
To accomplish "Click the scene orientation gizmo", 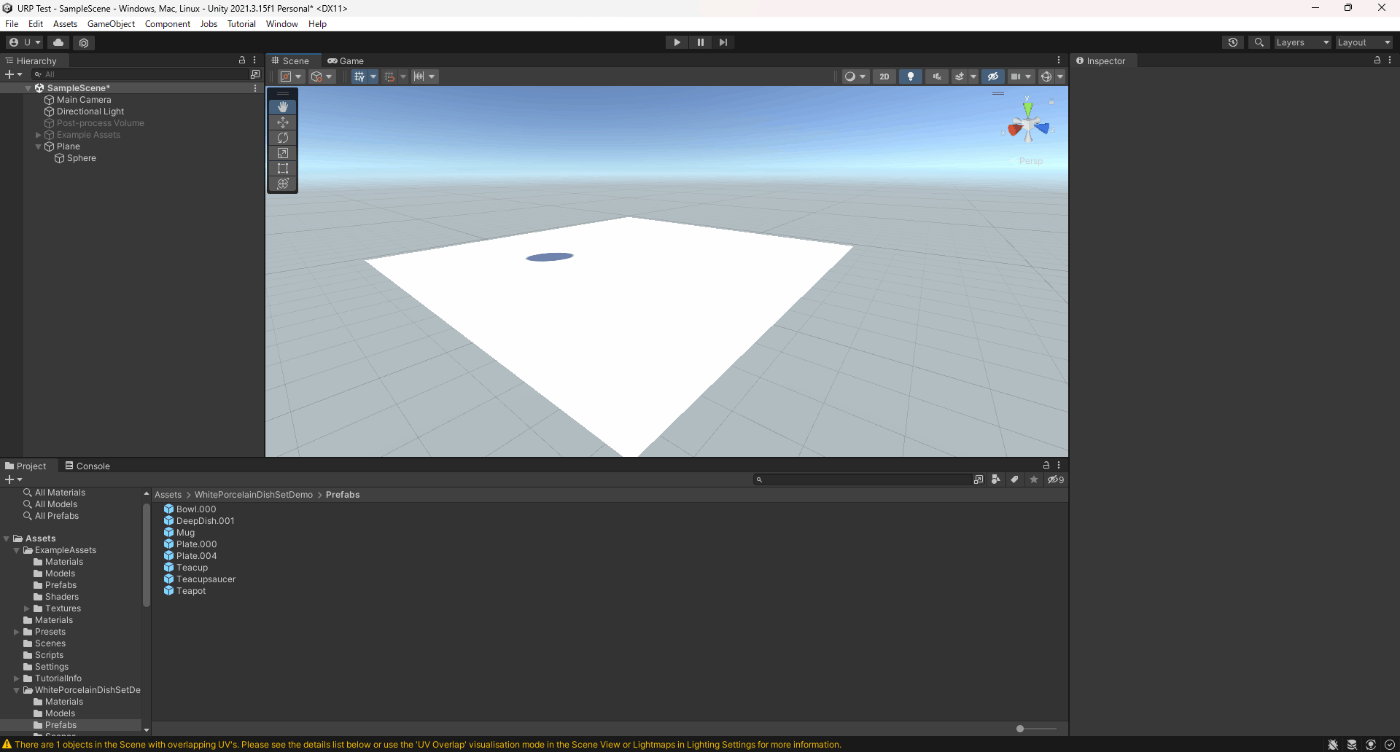I will pyautogui.click(x=1028, y=125).
